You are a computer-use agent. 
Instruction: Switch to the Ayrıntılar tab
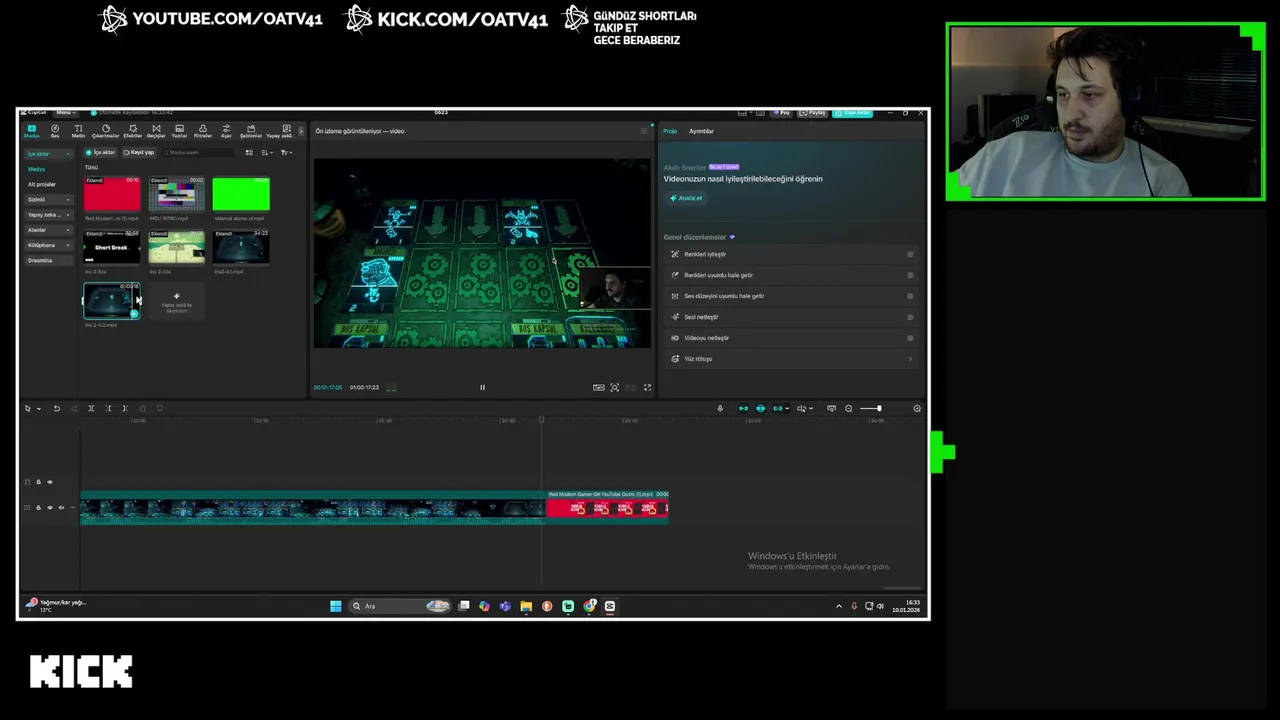click(701, 131)
